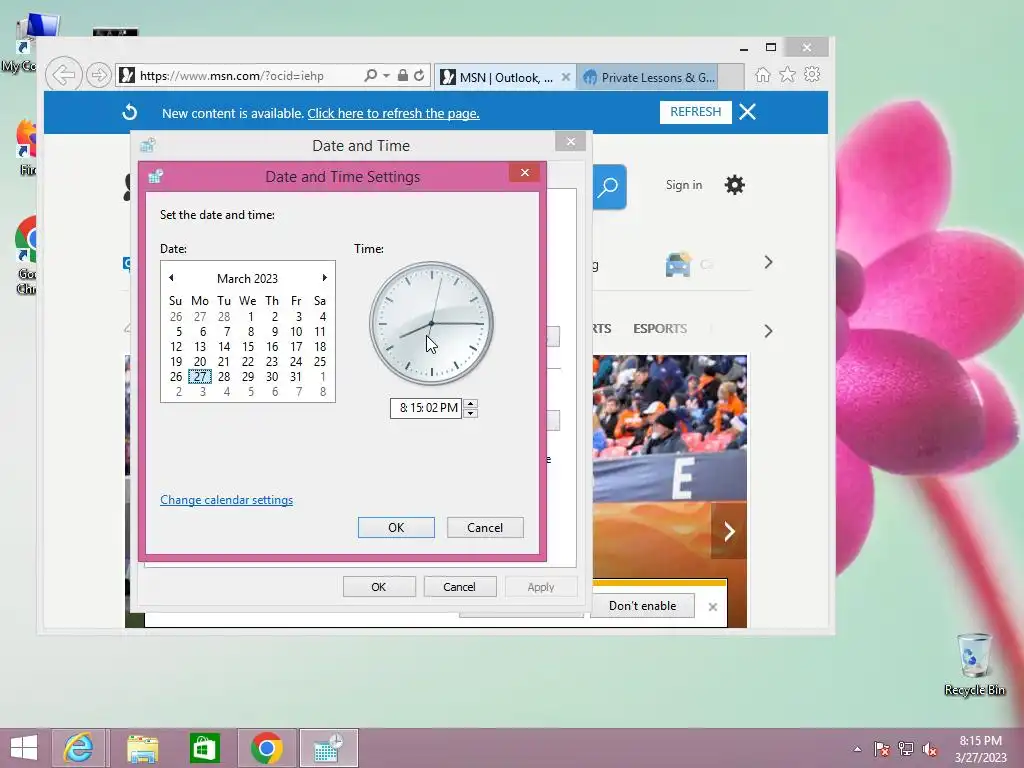
Task: Go back using Internet Explorer's back arrow
Action: click(x=64, y=75)
